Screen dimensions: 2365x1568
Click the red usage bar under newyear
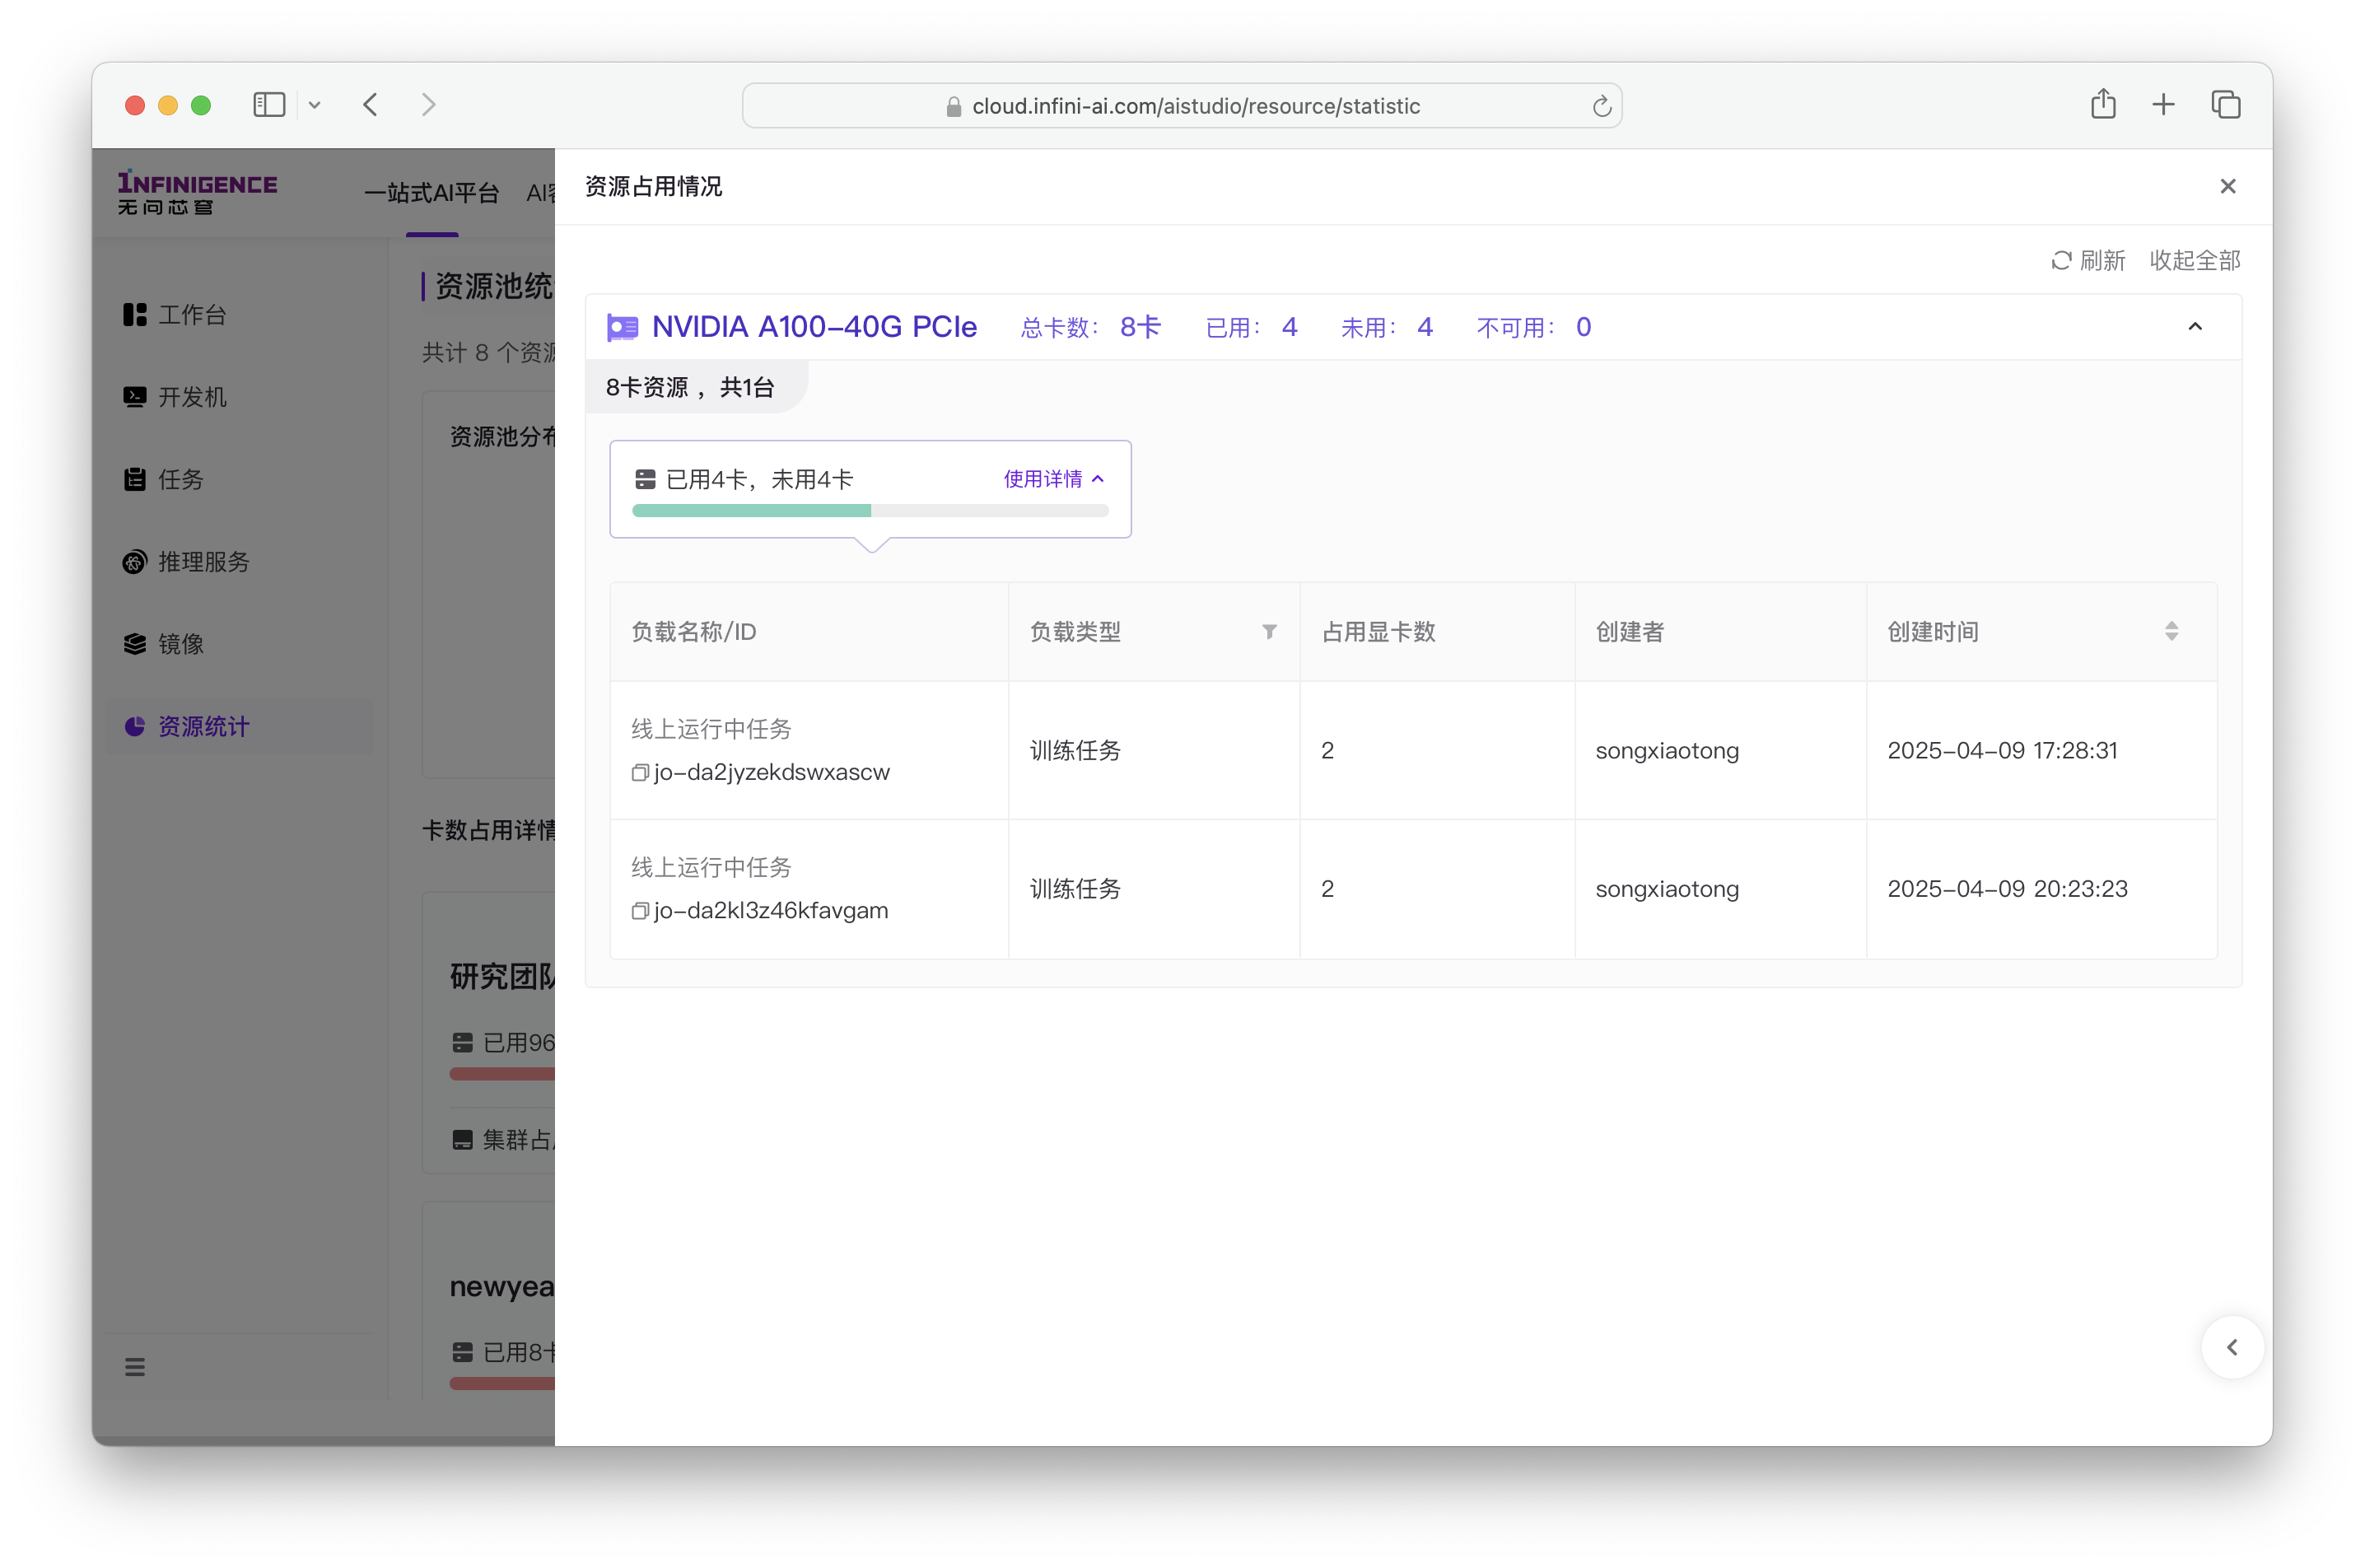502,1384
